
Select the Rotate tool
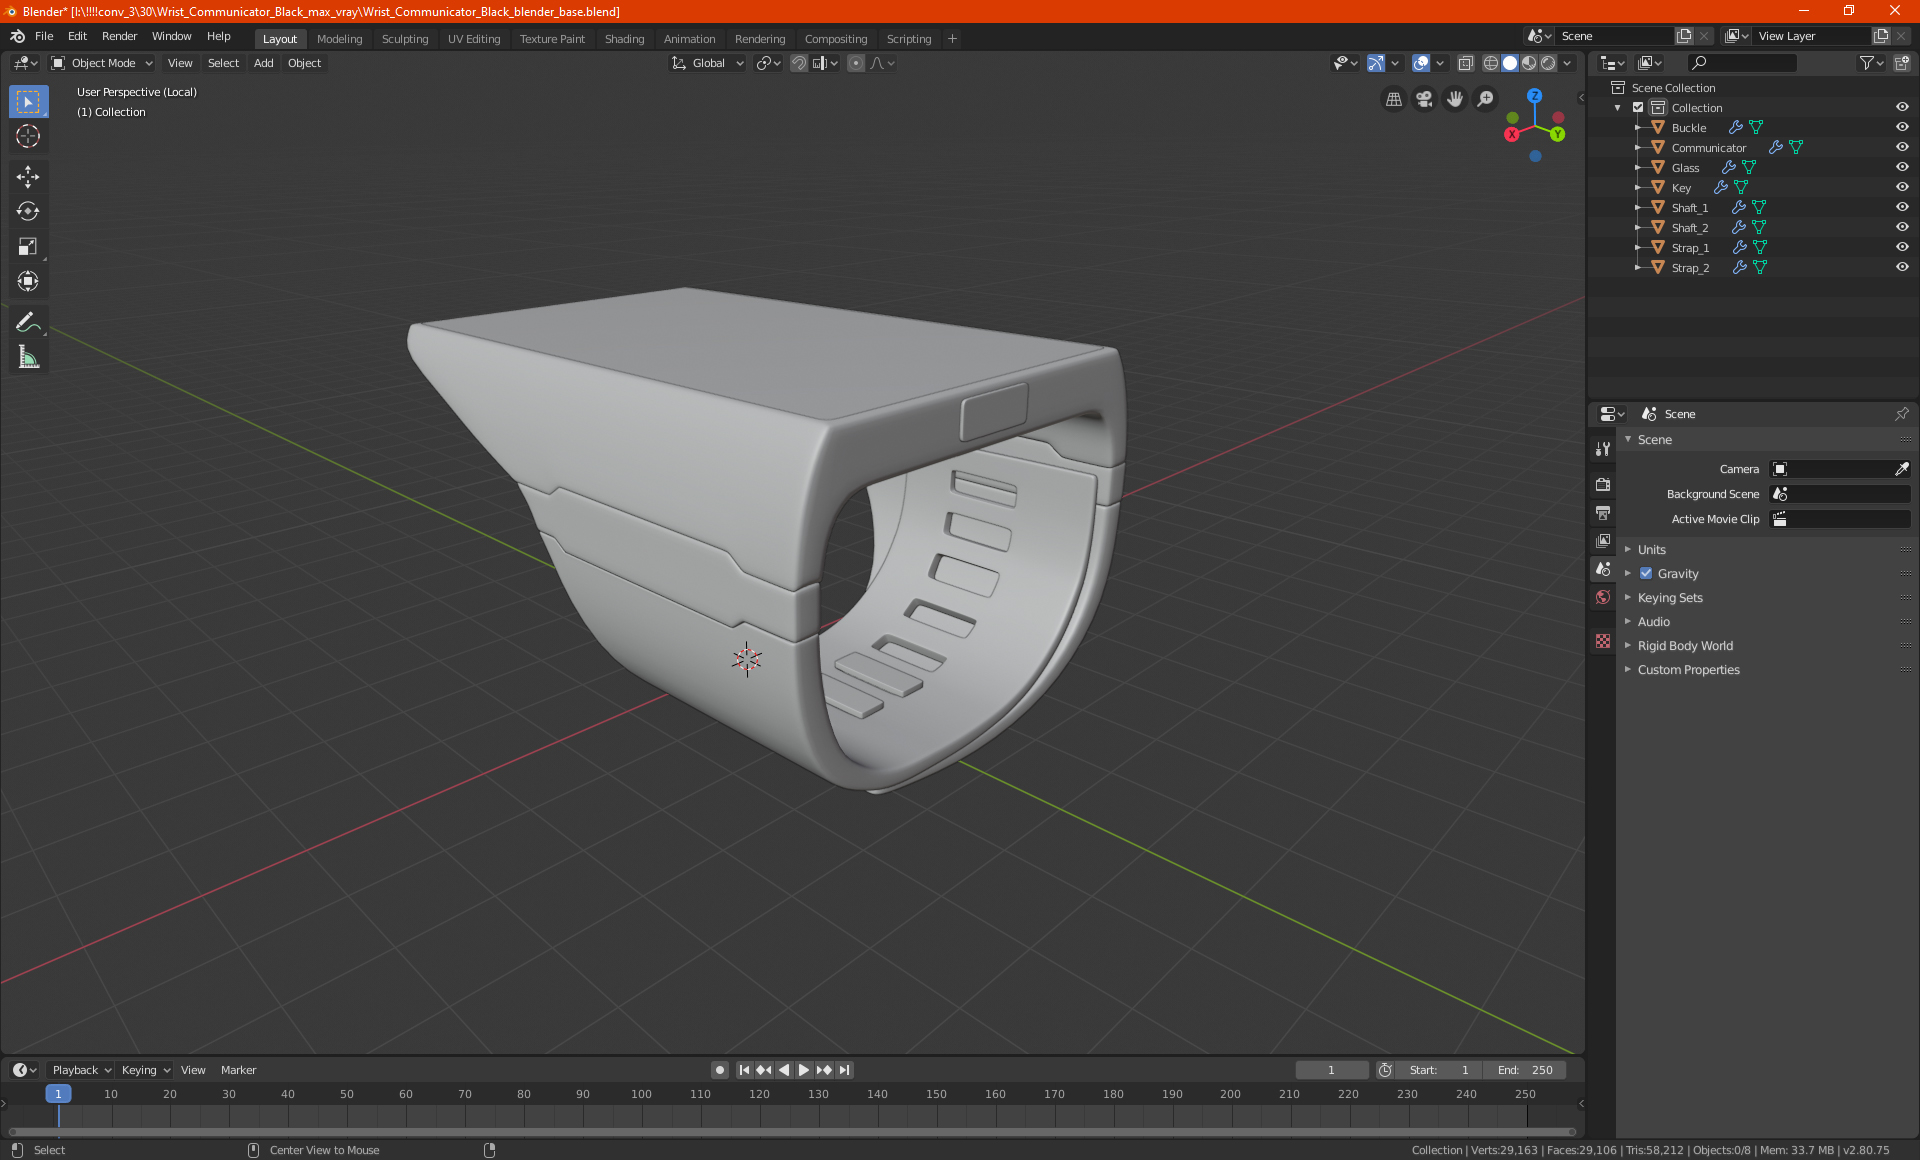coord(28,211)
